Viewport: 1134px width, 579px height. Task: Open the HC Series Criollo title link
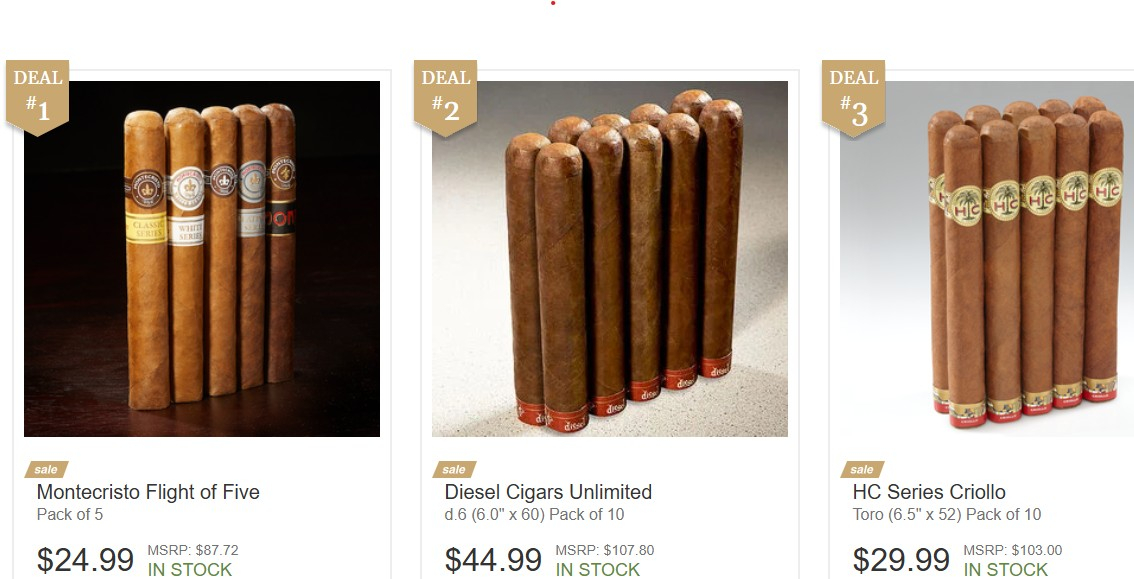coord(929,492)
